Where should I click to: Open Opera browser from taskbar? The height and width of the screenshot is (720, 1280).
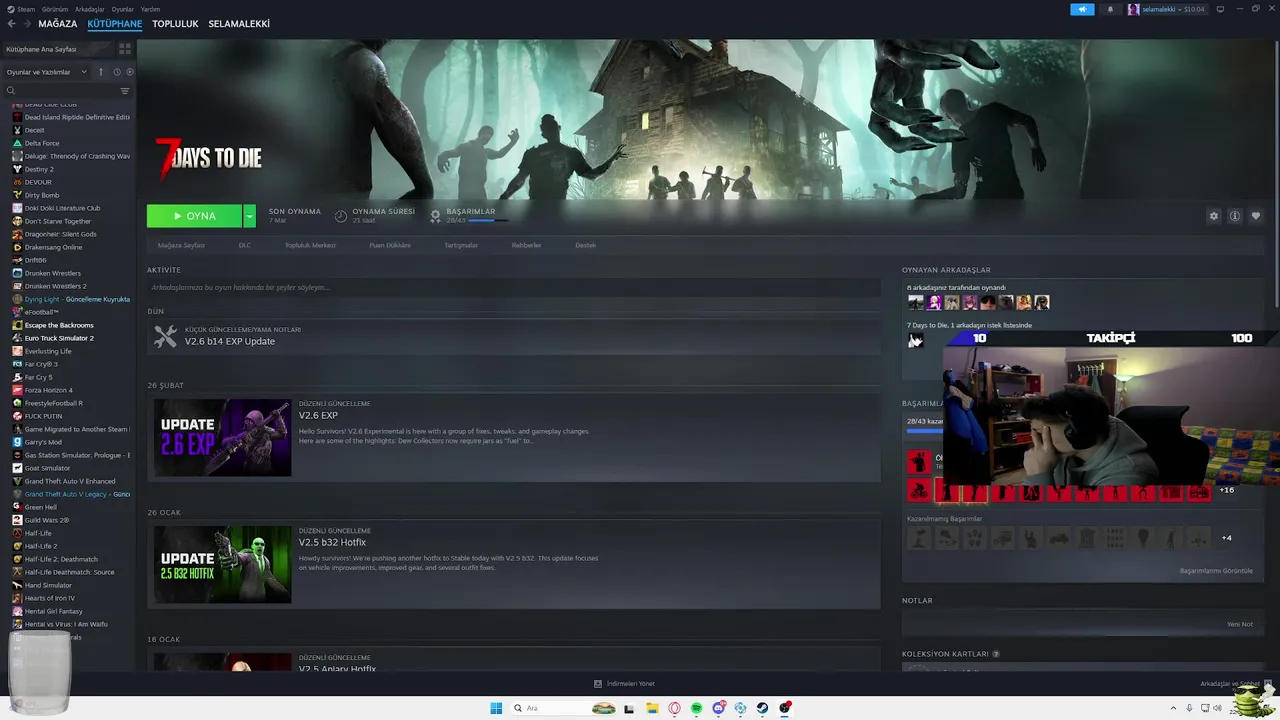[x=674, y=708]
